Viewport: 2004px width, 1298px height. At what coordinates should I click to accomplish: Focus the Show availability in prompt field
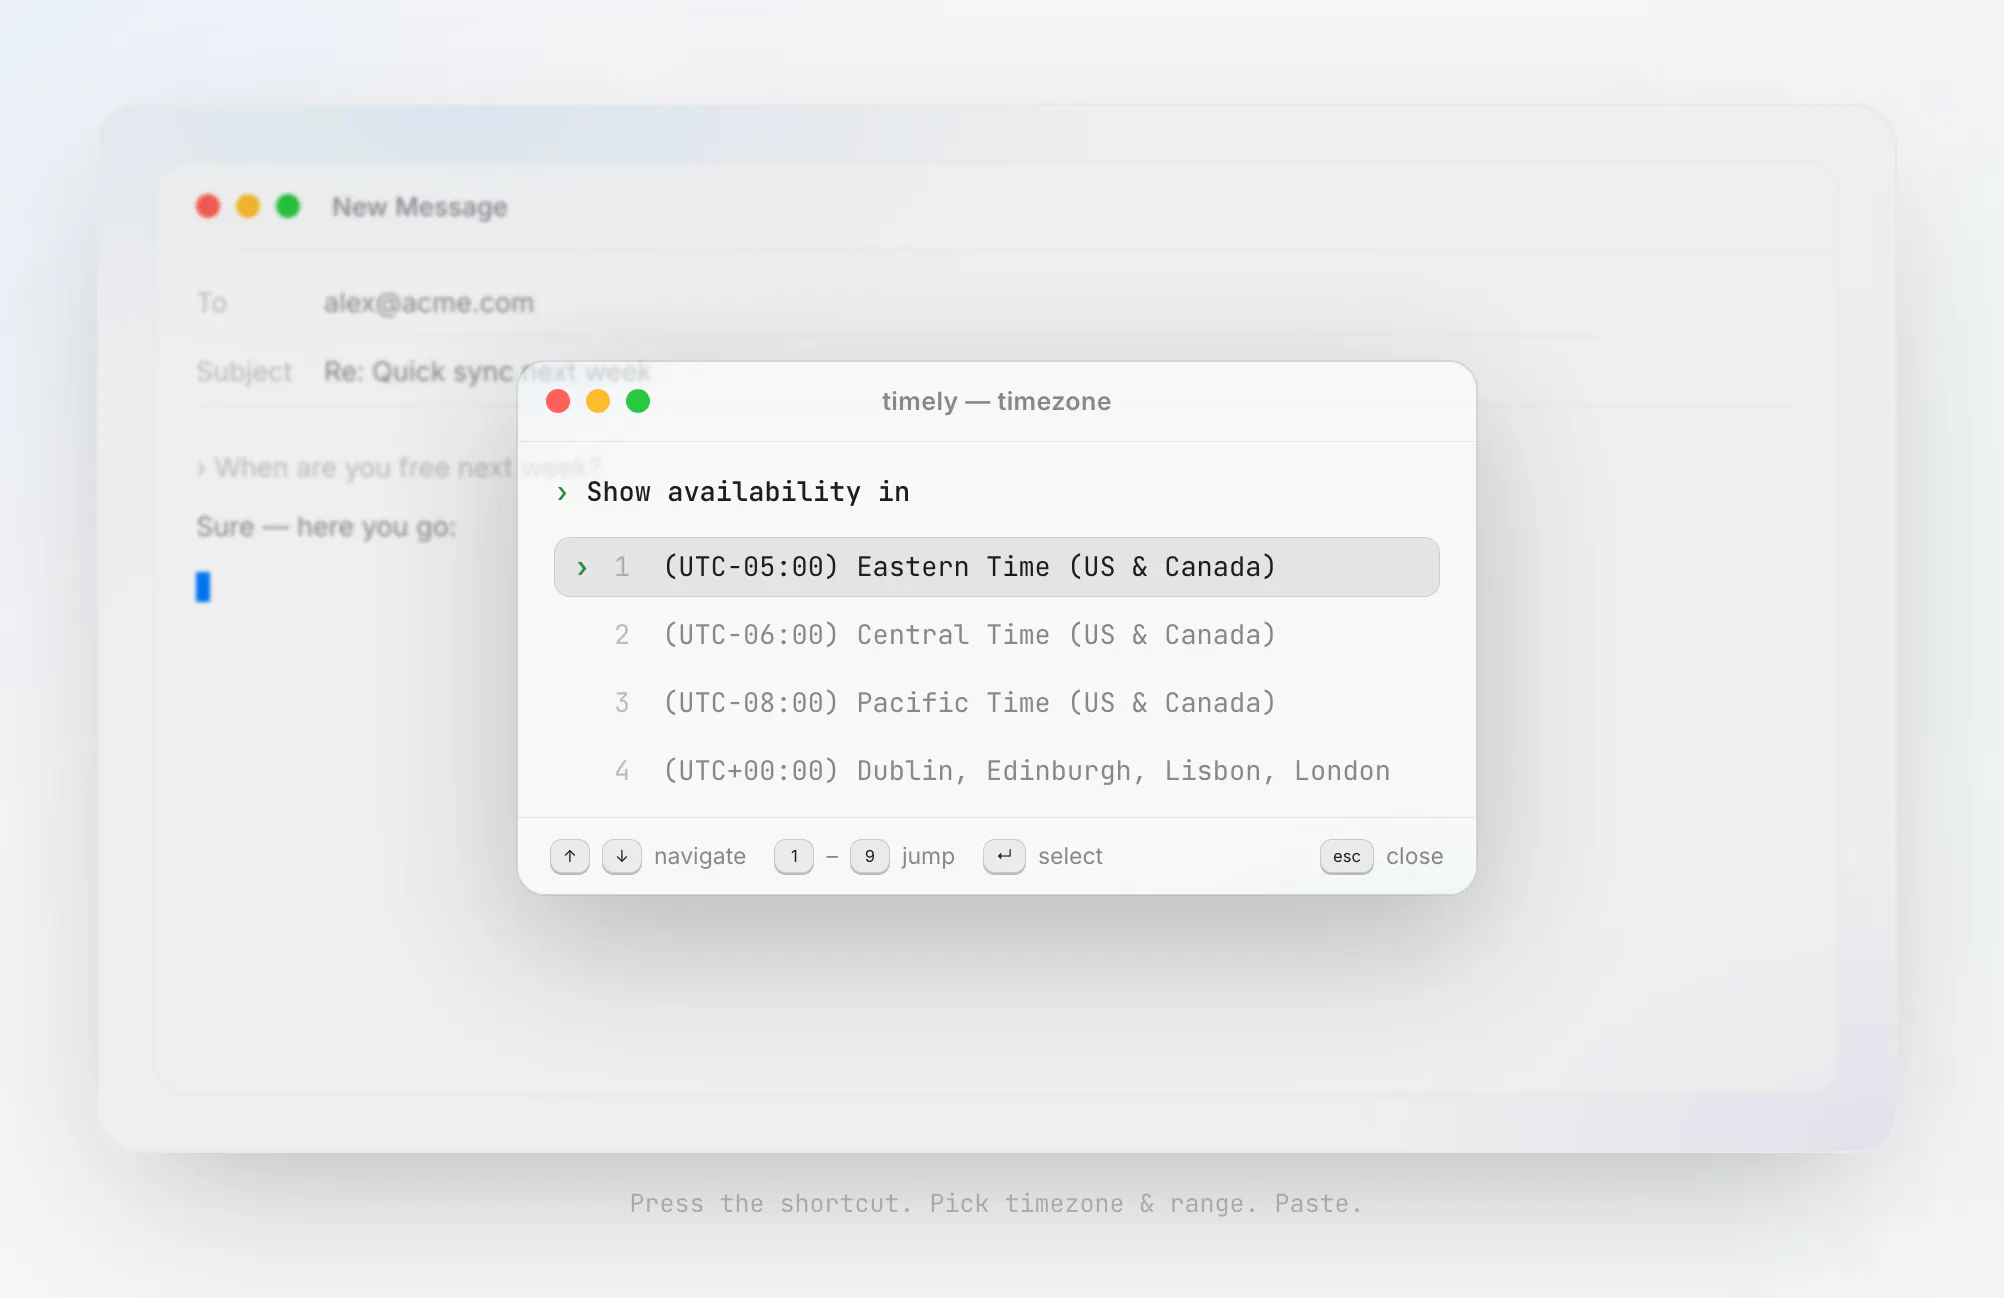click(748, 492)
